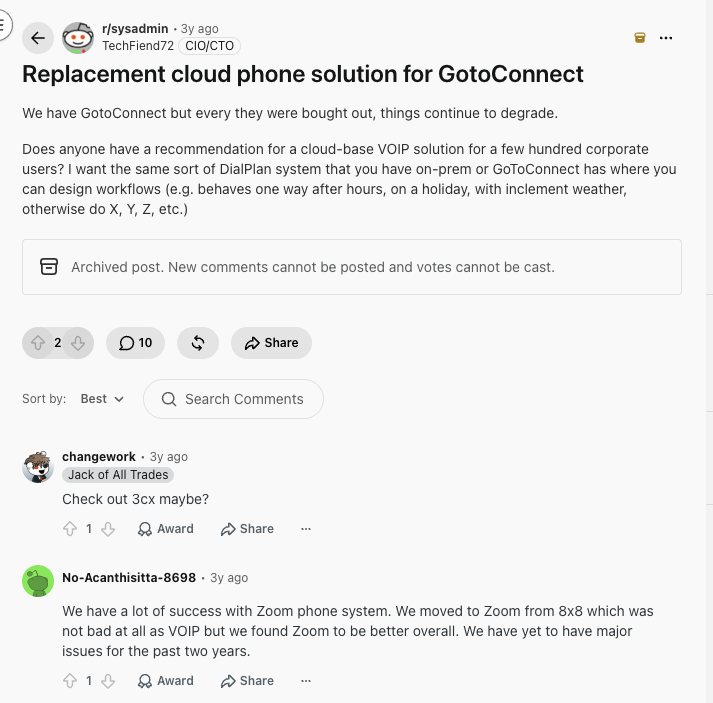Screen dimensions: 713x703
Task: Downvote changework's 3cx comment
Action: click(x=108, y=529)
